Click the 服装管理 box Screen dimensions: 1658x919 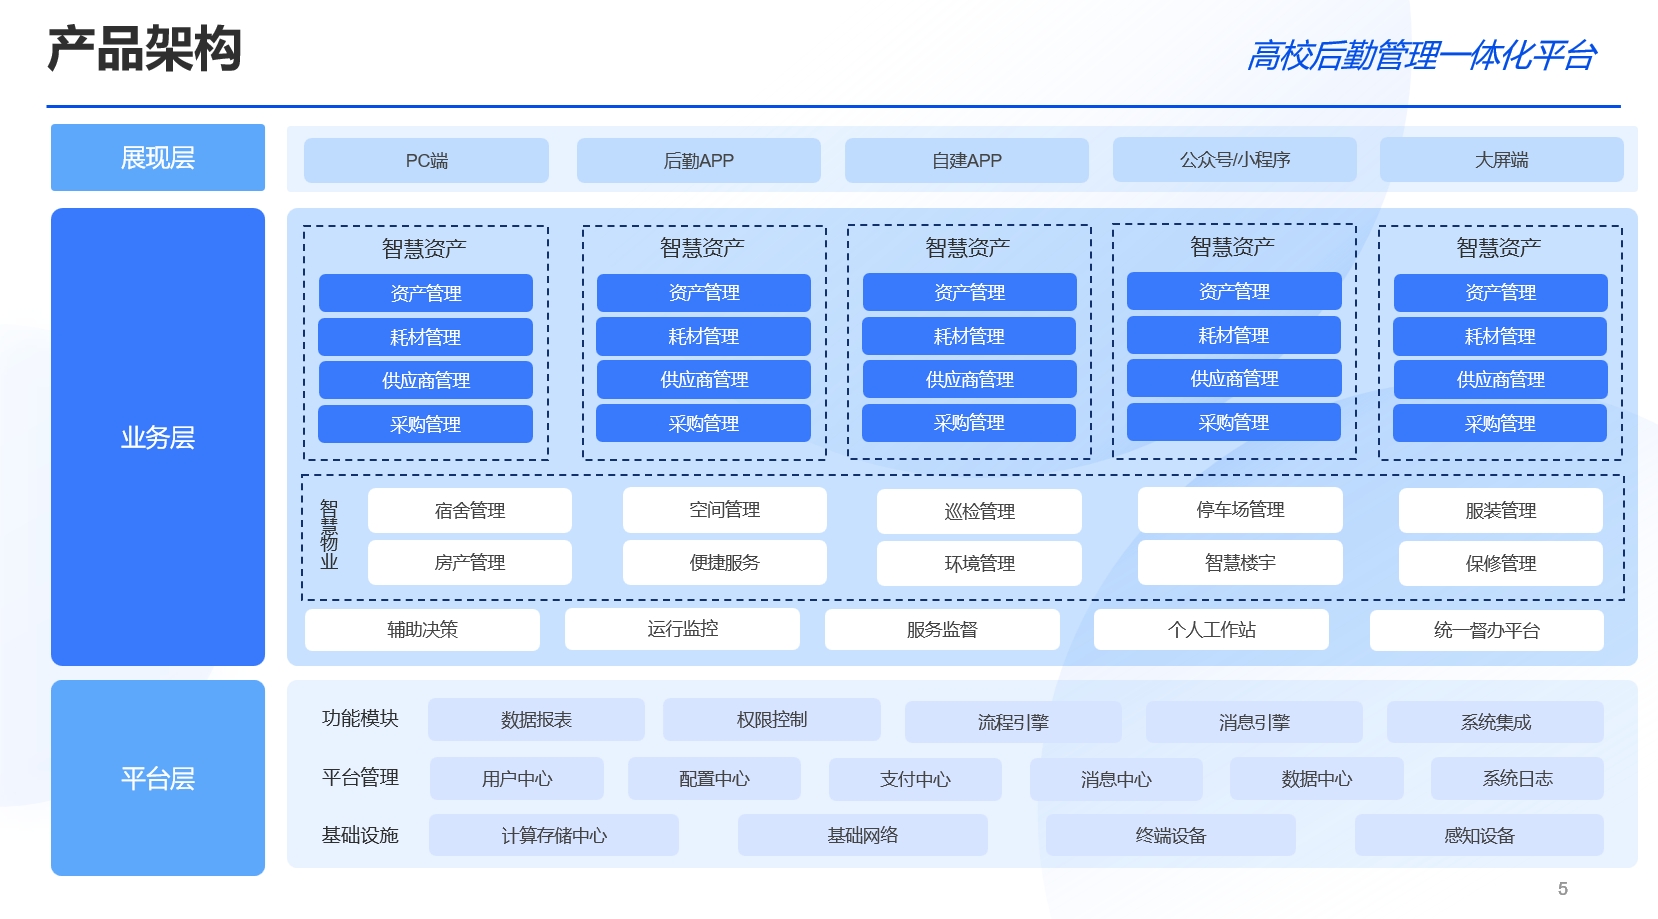[x=1501, y=510]
